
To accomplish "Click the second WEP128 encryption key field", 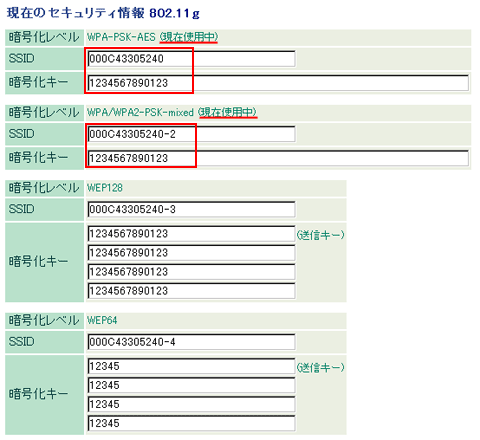I will click(x=191, y=253).
